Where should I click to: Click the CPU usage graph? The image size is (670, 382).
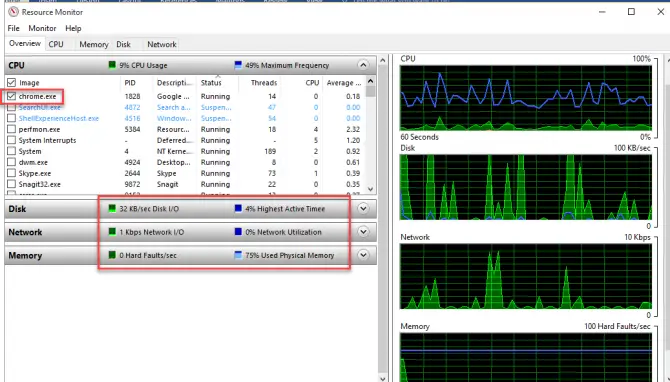(x=526, y=98)
